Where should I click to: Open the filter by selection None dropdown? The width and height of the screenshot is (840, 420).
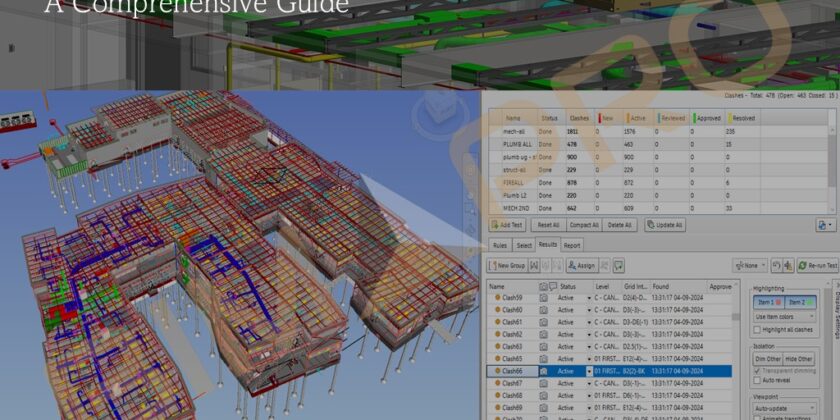[750, 265]
